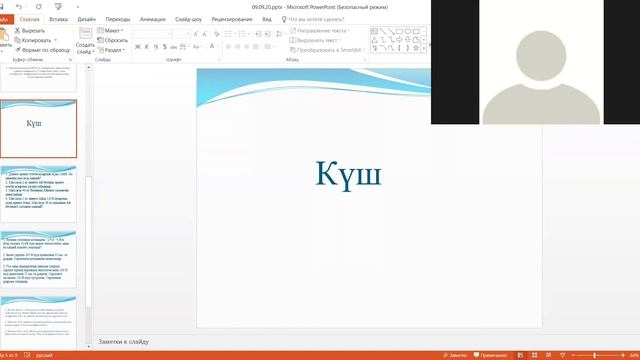Open the font size combo box

click(x=182, y=34)
